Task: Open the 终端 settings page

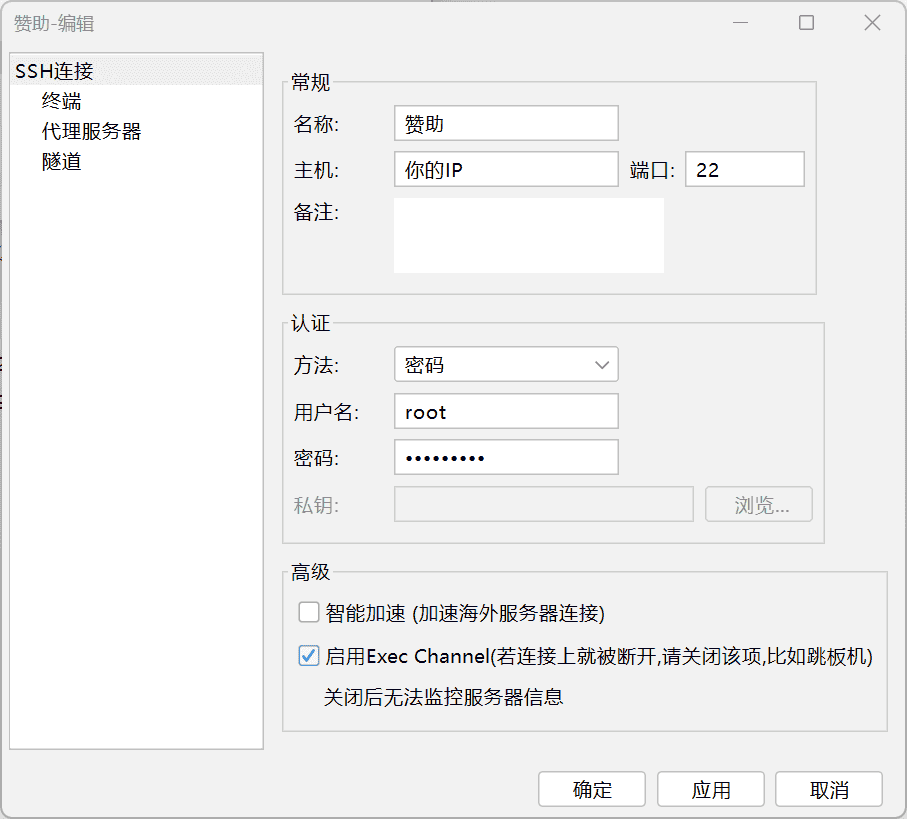Action: click(63, 100)
